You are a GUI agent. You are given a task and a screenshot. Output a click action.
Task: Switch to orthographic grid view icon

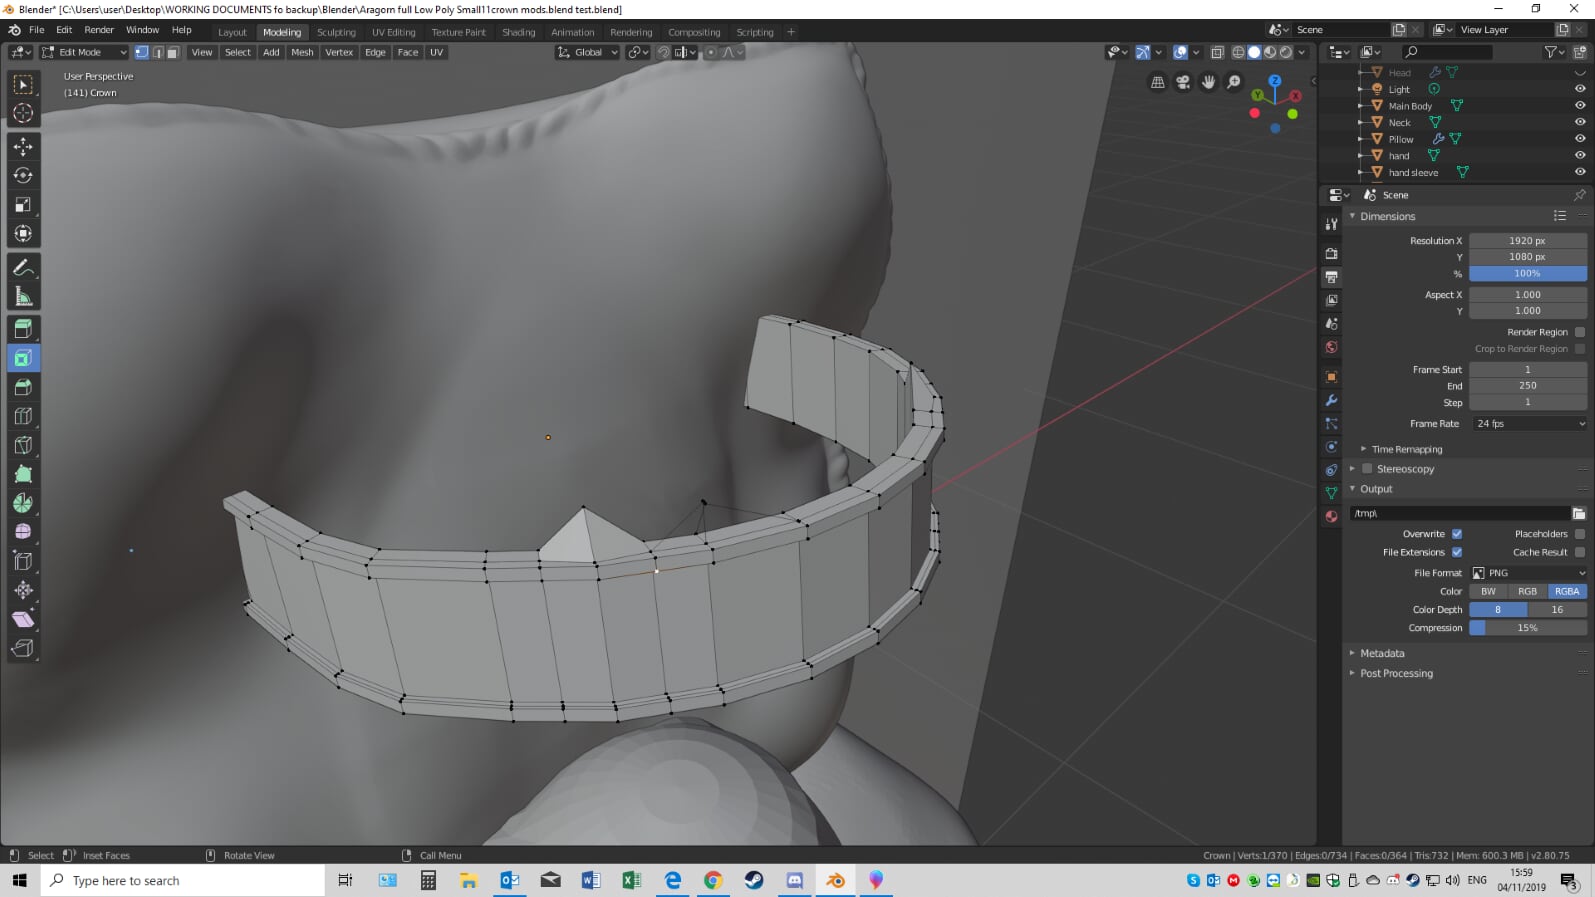click(1157, 82)
